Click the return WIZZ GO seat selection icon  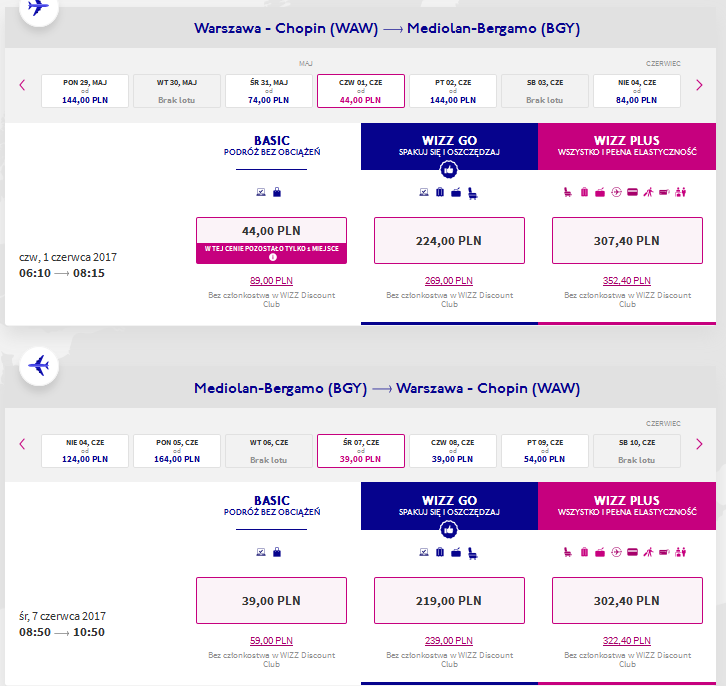click(x=473, y=553)
